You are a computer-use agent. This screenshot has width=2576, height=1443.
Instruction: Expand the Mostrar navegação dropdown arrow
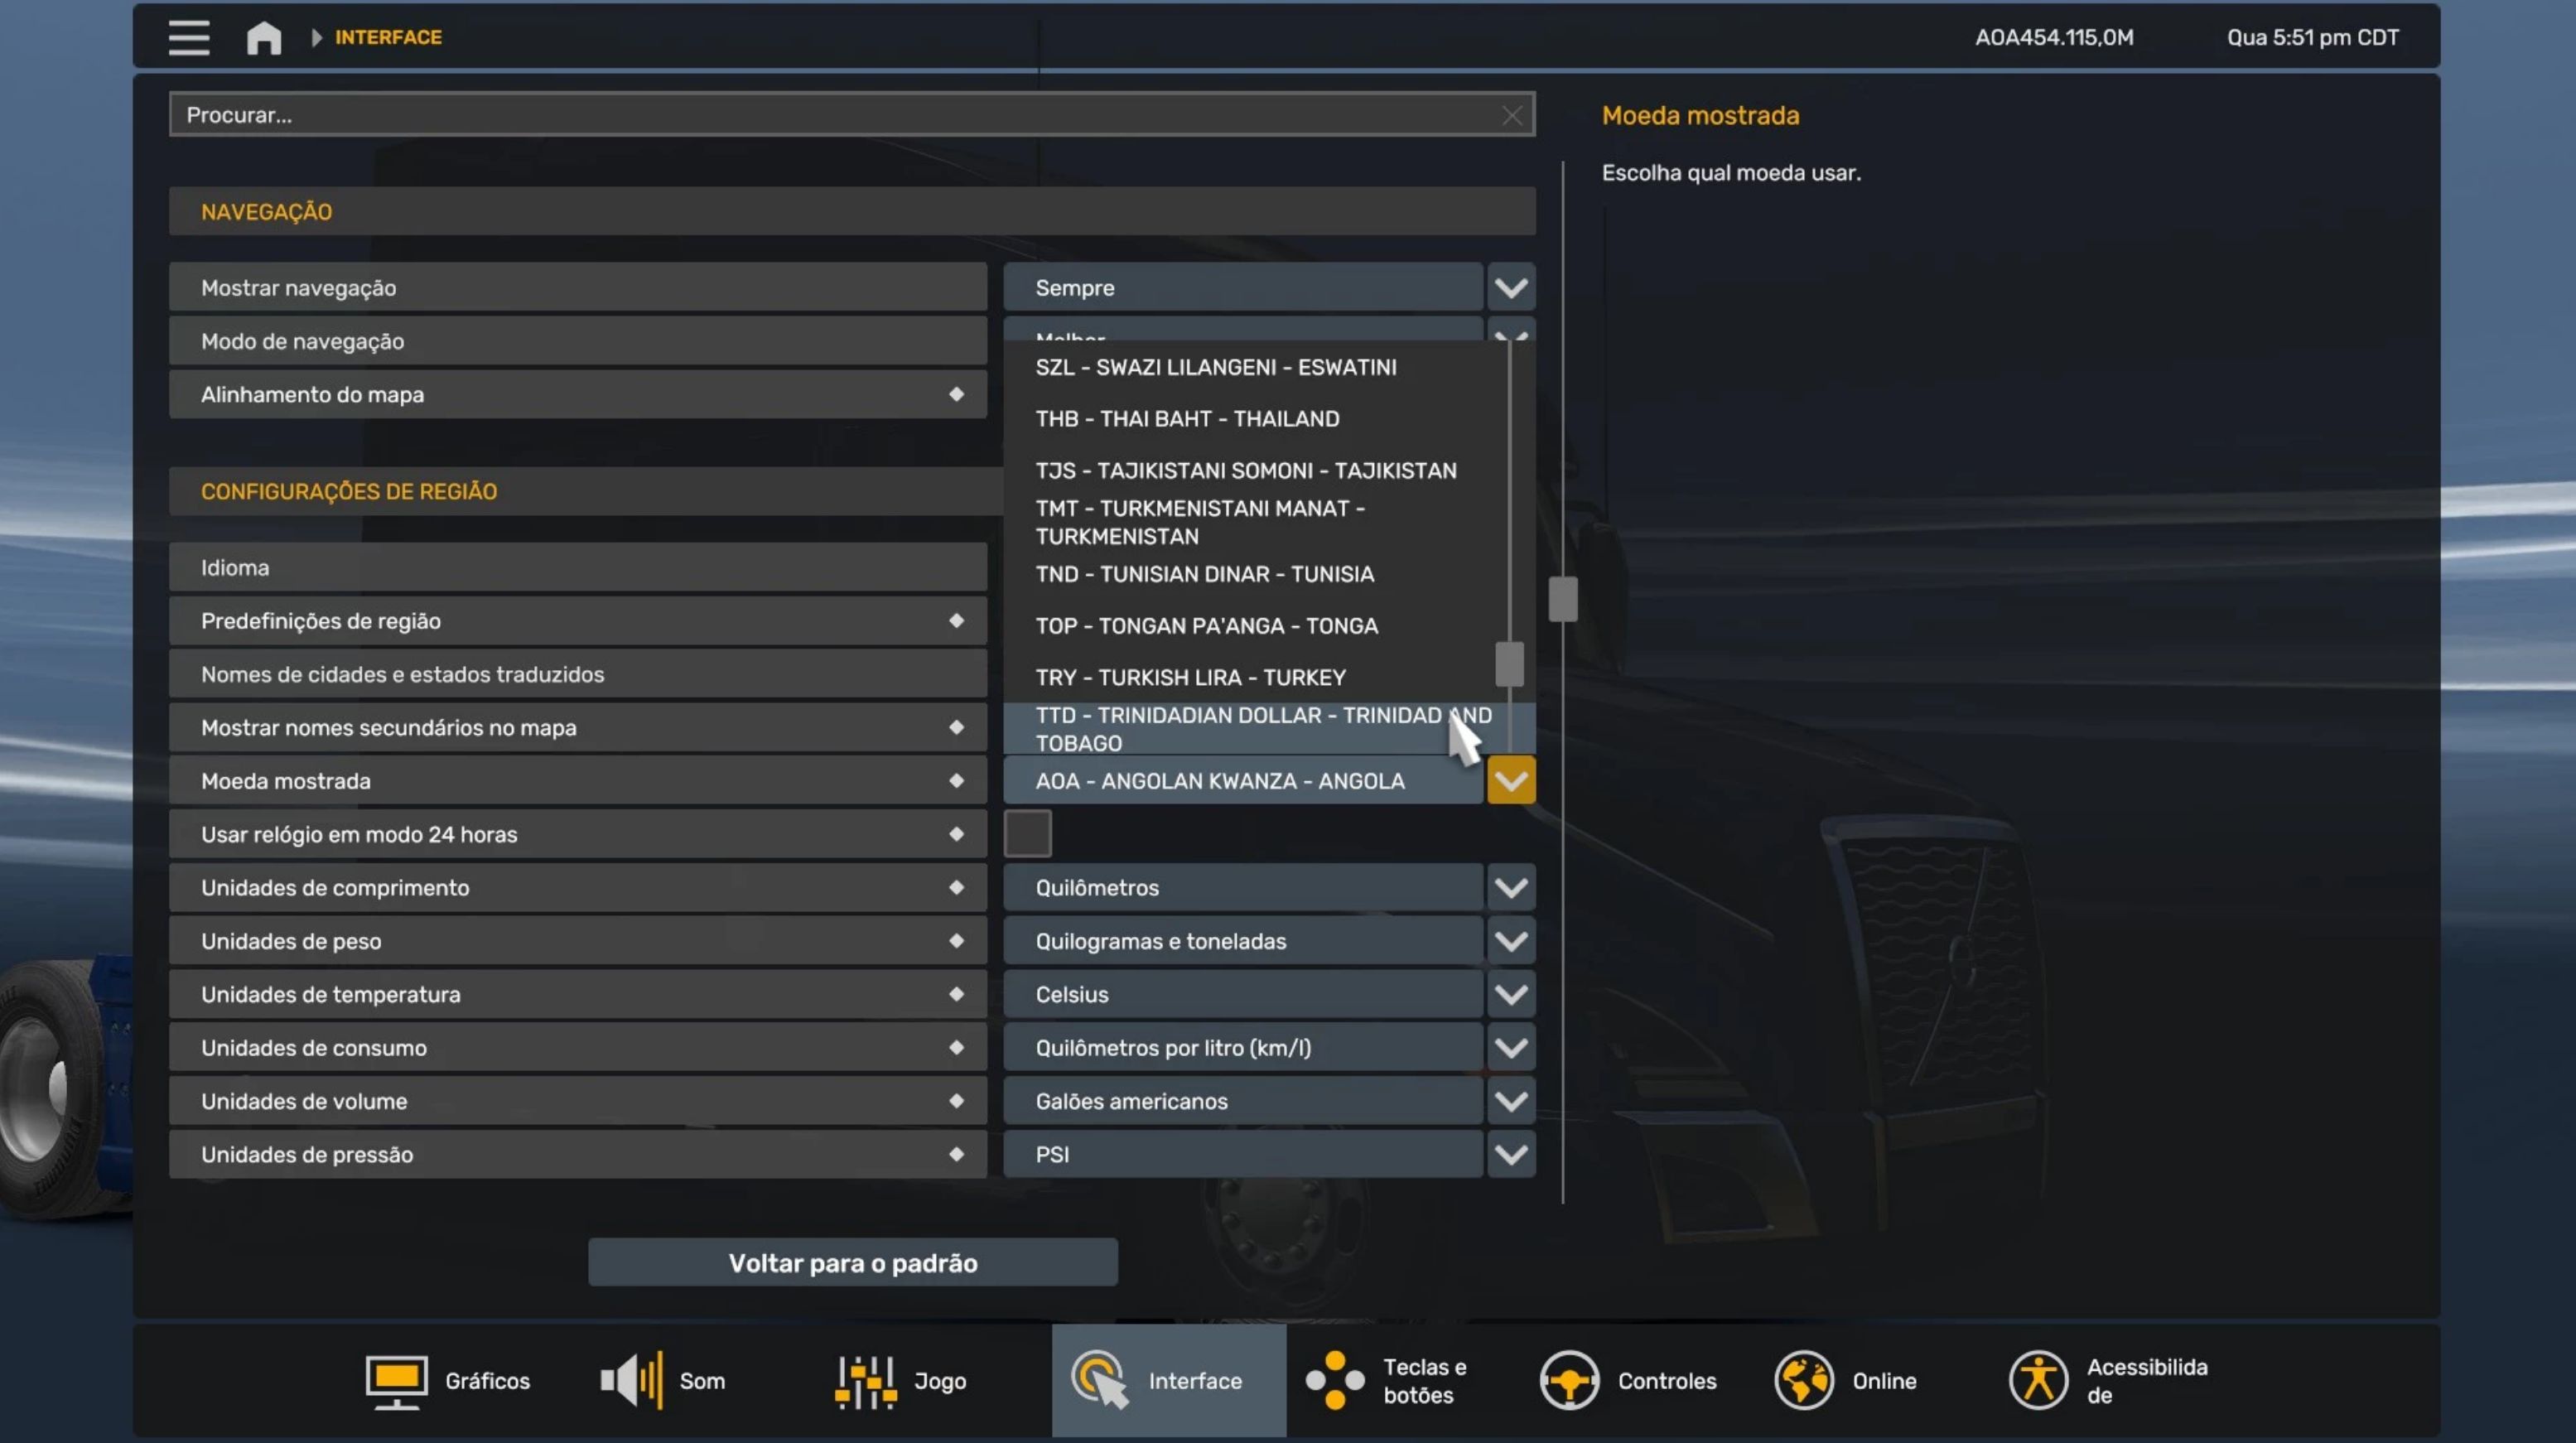click(x=1510, y=288)
